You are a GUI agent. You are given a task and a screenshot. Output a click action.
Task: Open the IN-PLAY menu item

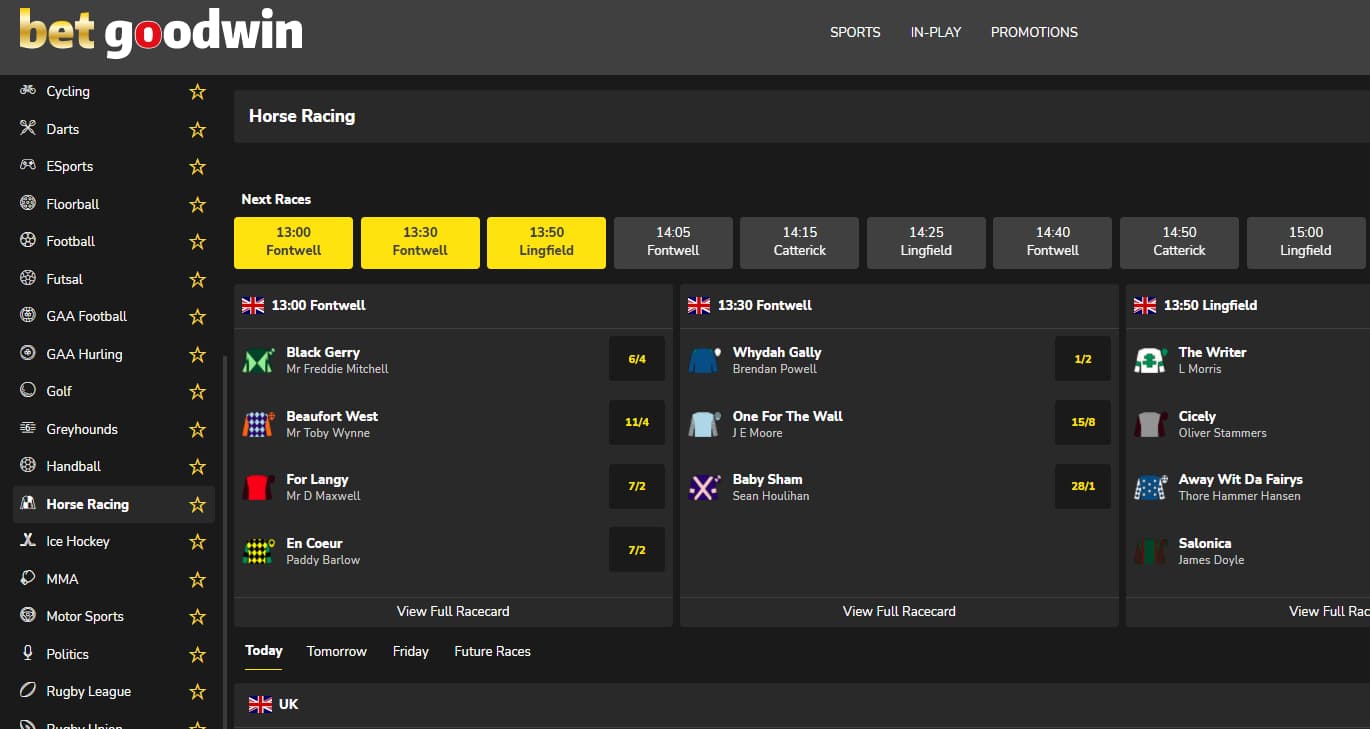935,32
